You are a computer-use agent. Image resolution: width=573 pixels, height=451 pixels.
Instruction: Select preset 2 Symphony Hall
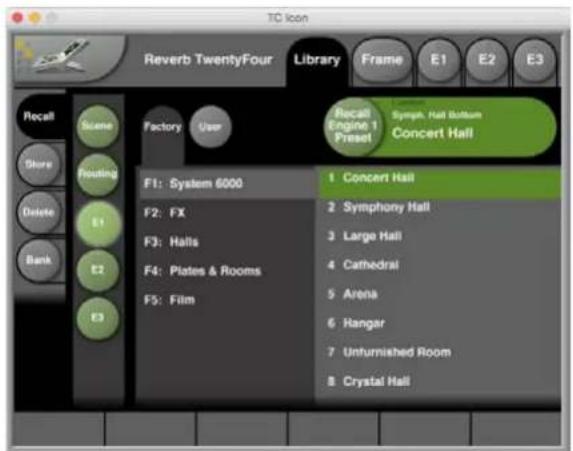(x=440, y=207)
